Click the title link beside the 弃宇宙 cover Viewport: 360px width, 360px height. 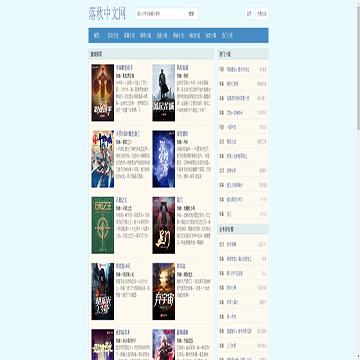coord(181,266)
